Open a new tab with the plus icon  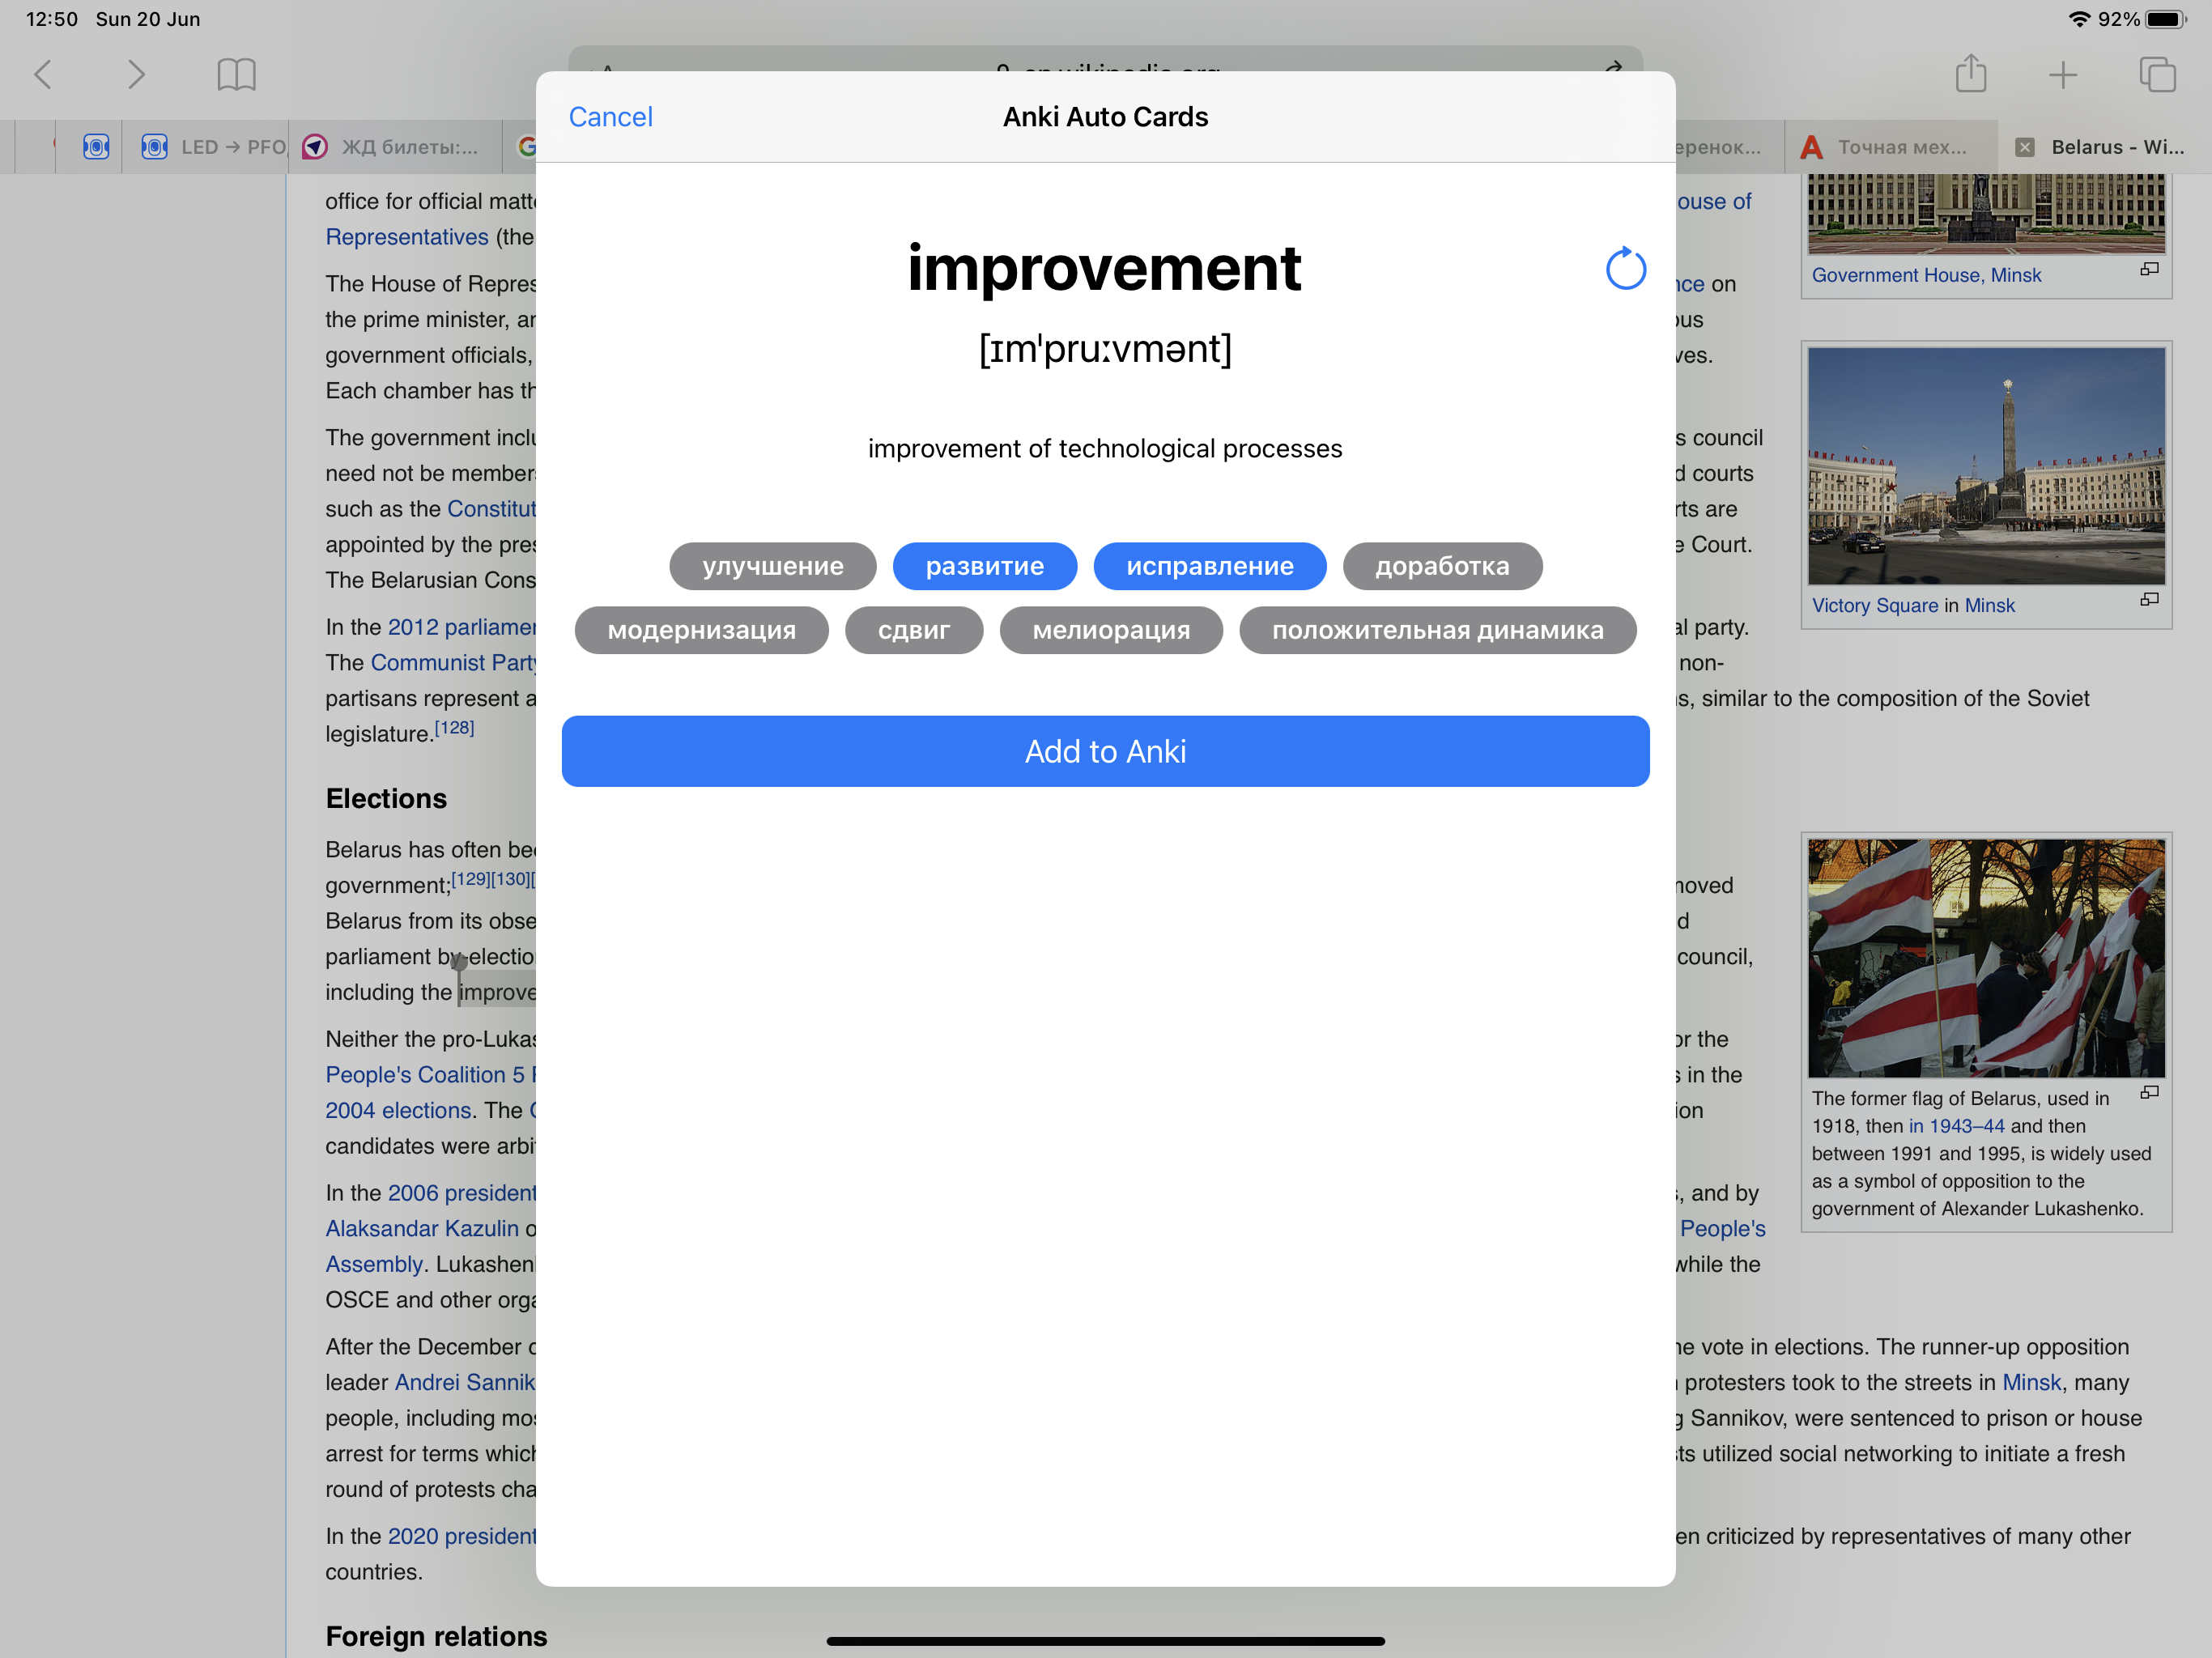pyautogui.click(x=2062, y=75)
